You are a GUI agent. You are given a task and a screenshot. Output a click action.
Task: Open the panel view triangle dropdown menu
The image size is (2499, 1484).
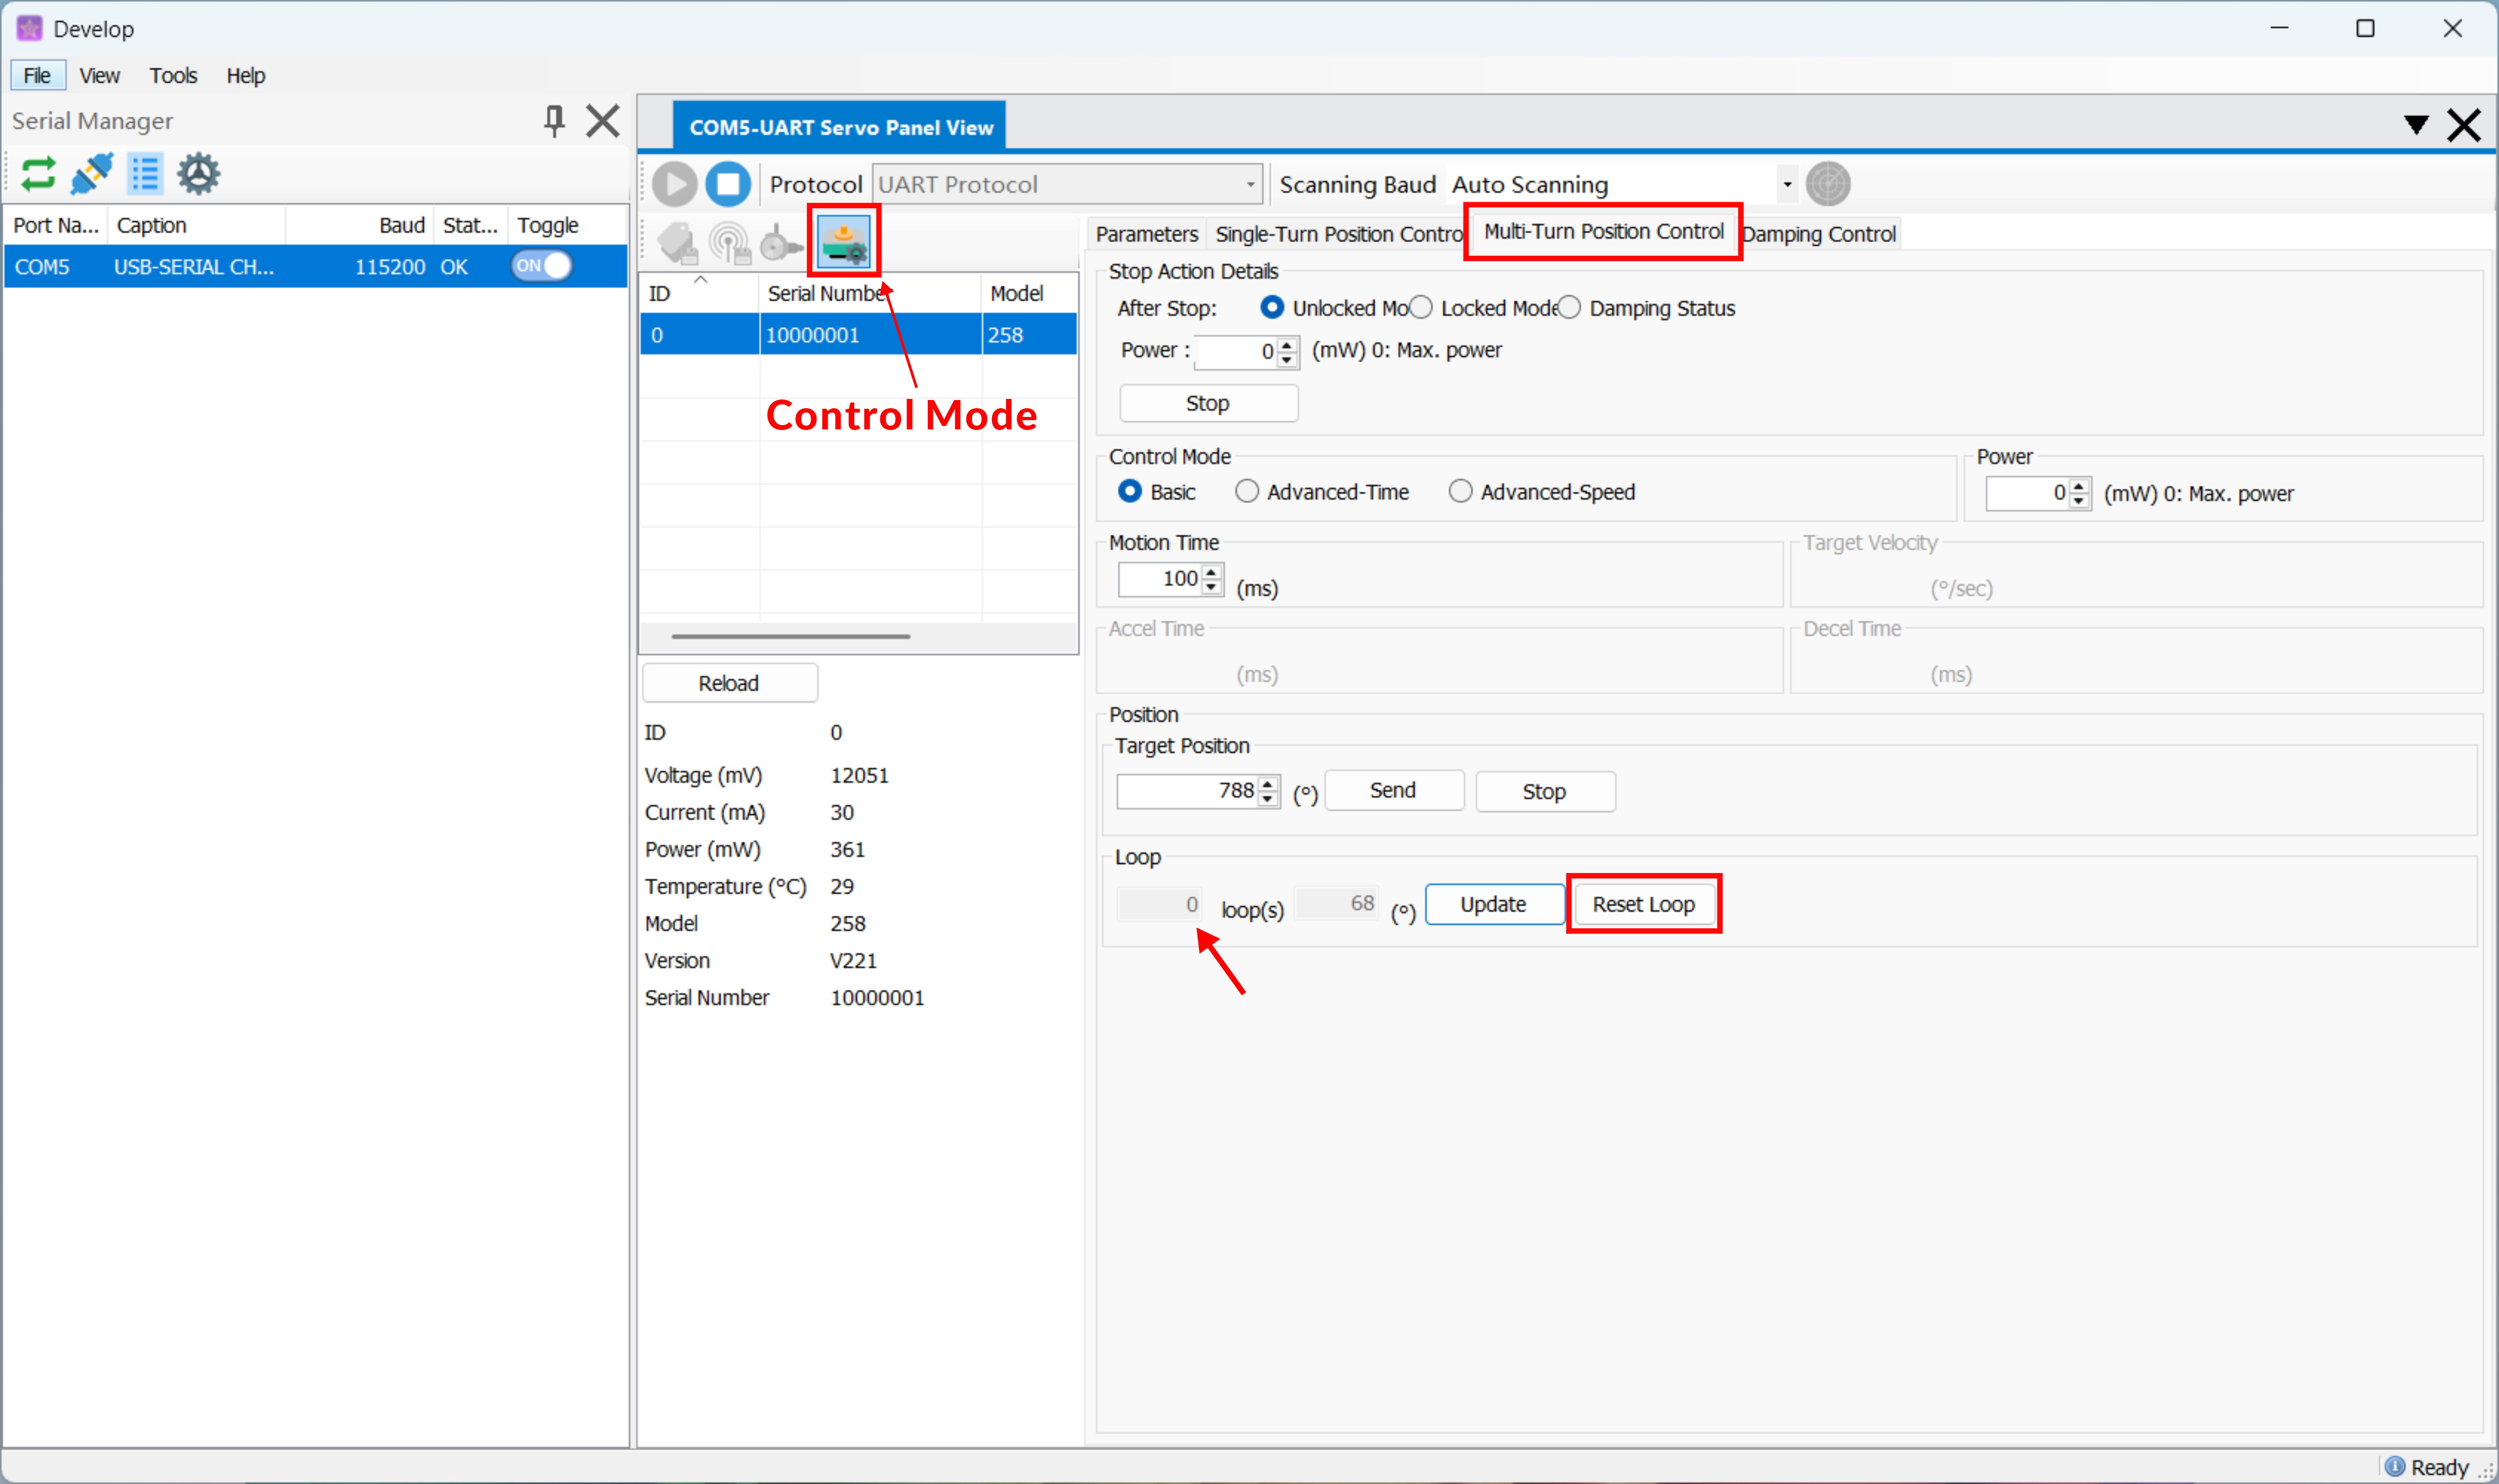tap(2416, 125)
